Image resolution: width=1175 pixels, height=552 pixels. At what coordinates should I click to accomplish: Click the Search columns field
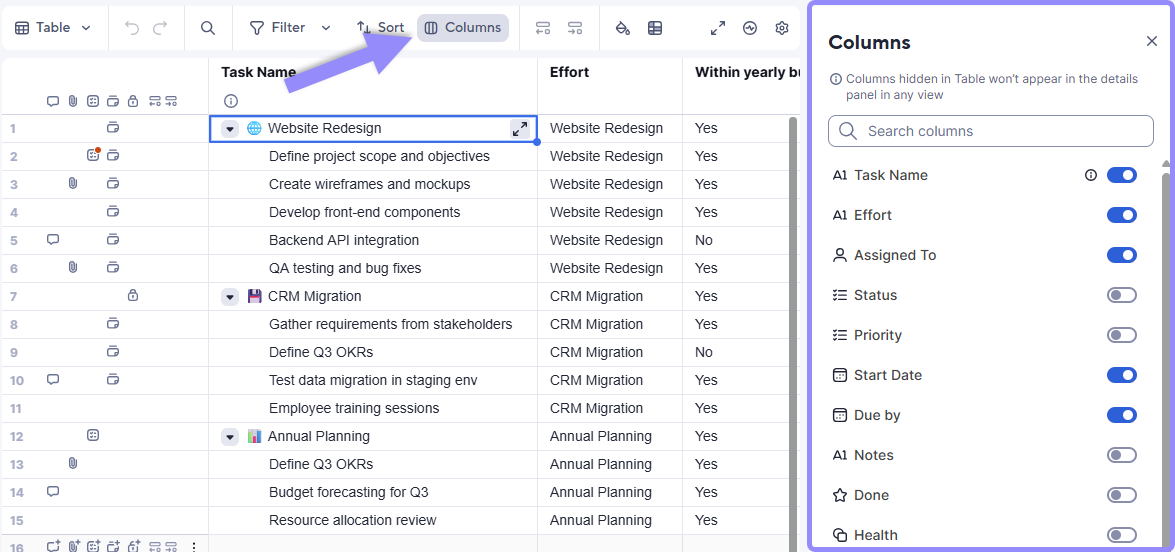pyautogui.click(x=991, y=131)
